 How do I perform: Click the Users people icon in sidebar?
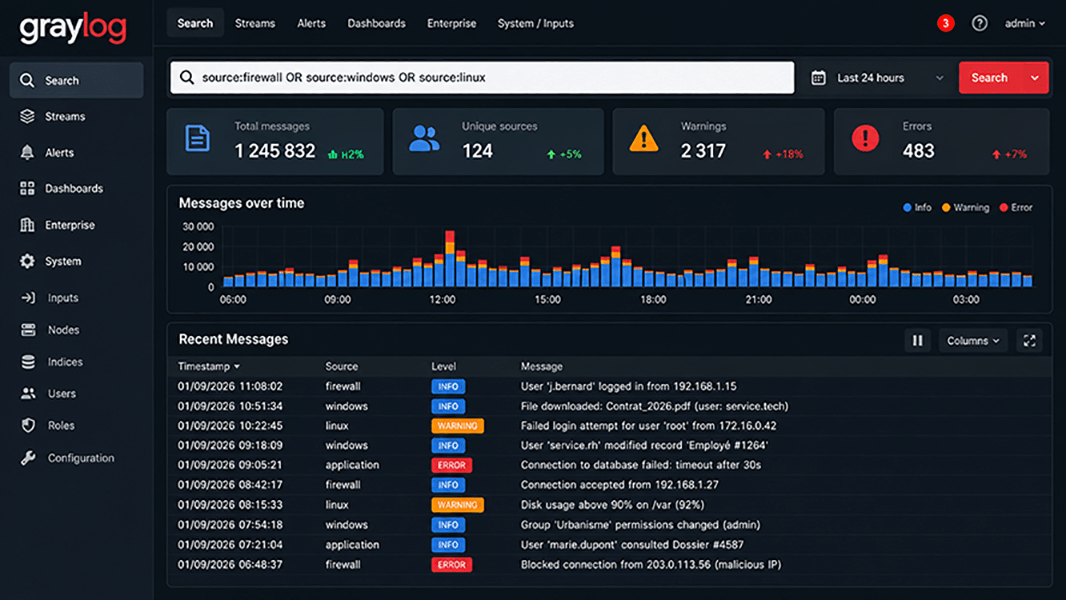(28, 393)
